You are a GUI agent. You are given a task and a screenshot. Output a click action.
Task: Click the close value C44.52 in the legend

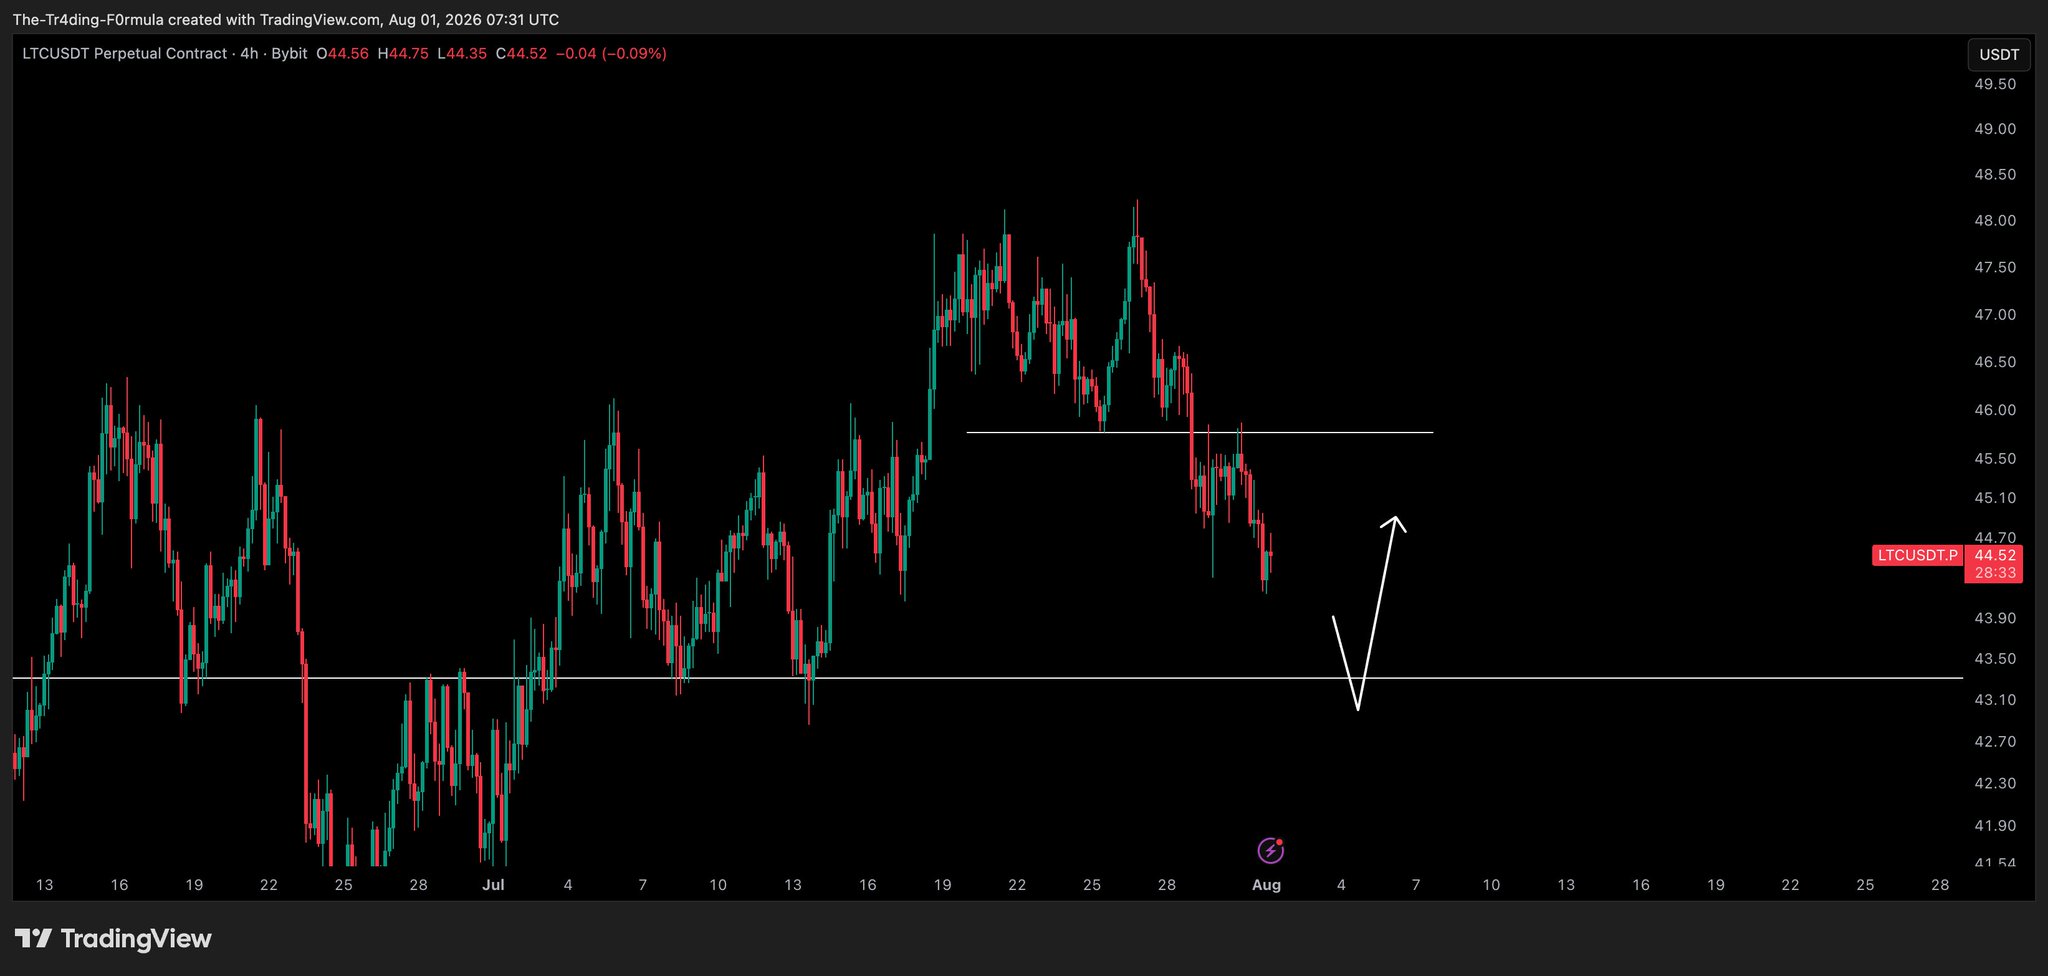tap(521, 54)
